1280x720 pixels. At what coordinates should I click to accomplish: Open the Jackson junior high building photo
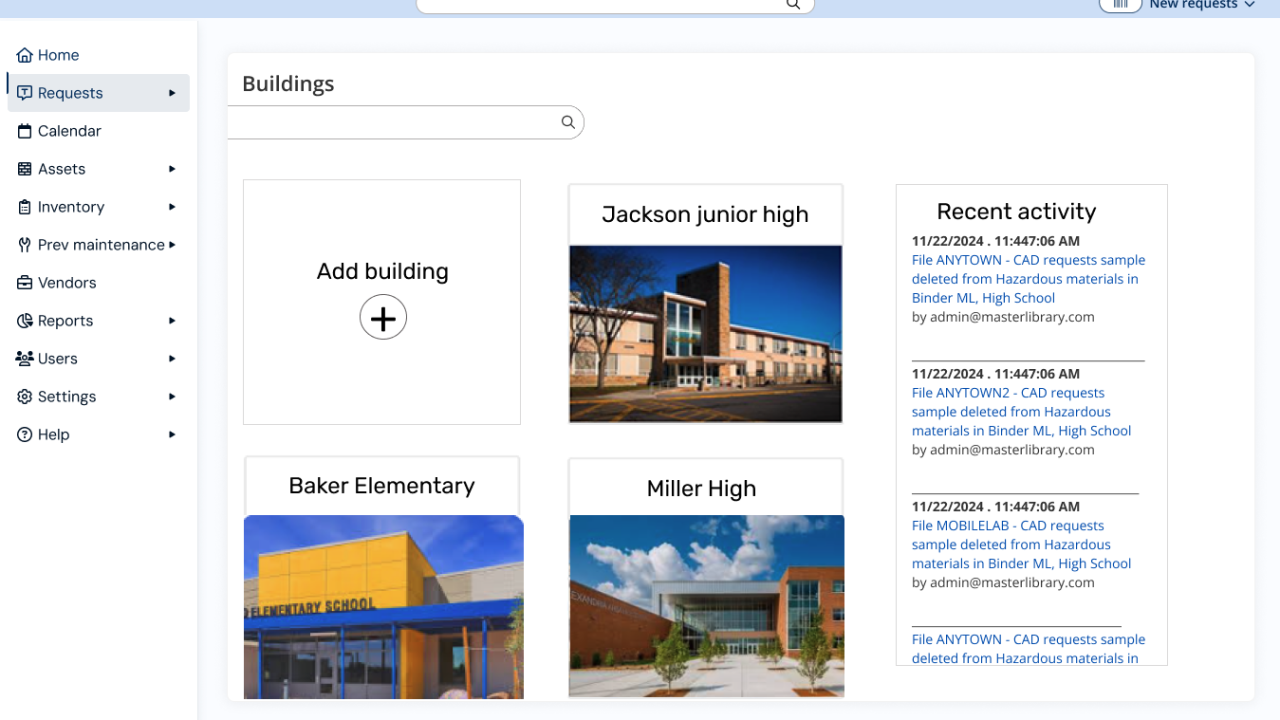(705, 334)
